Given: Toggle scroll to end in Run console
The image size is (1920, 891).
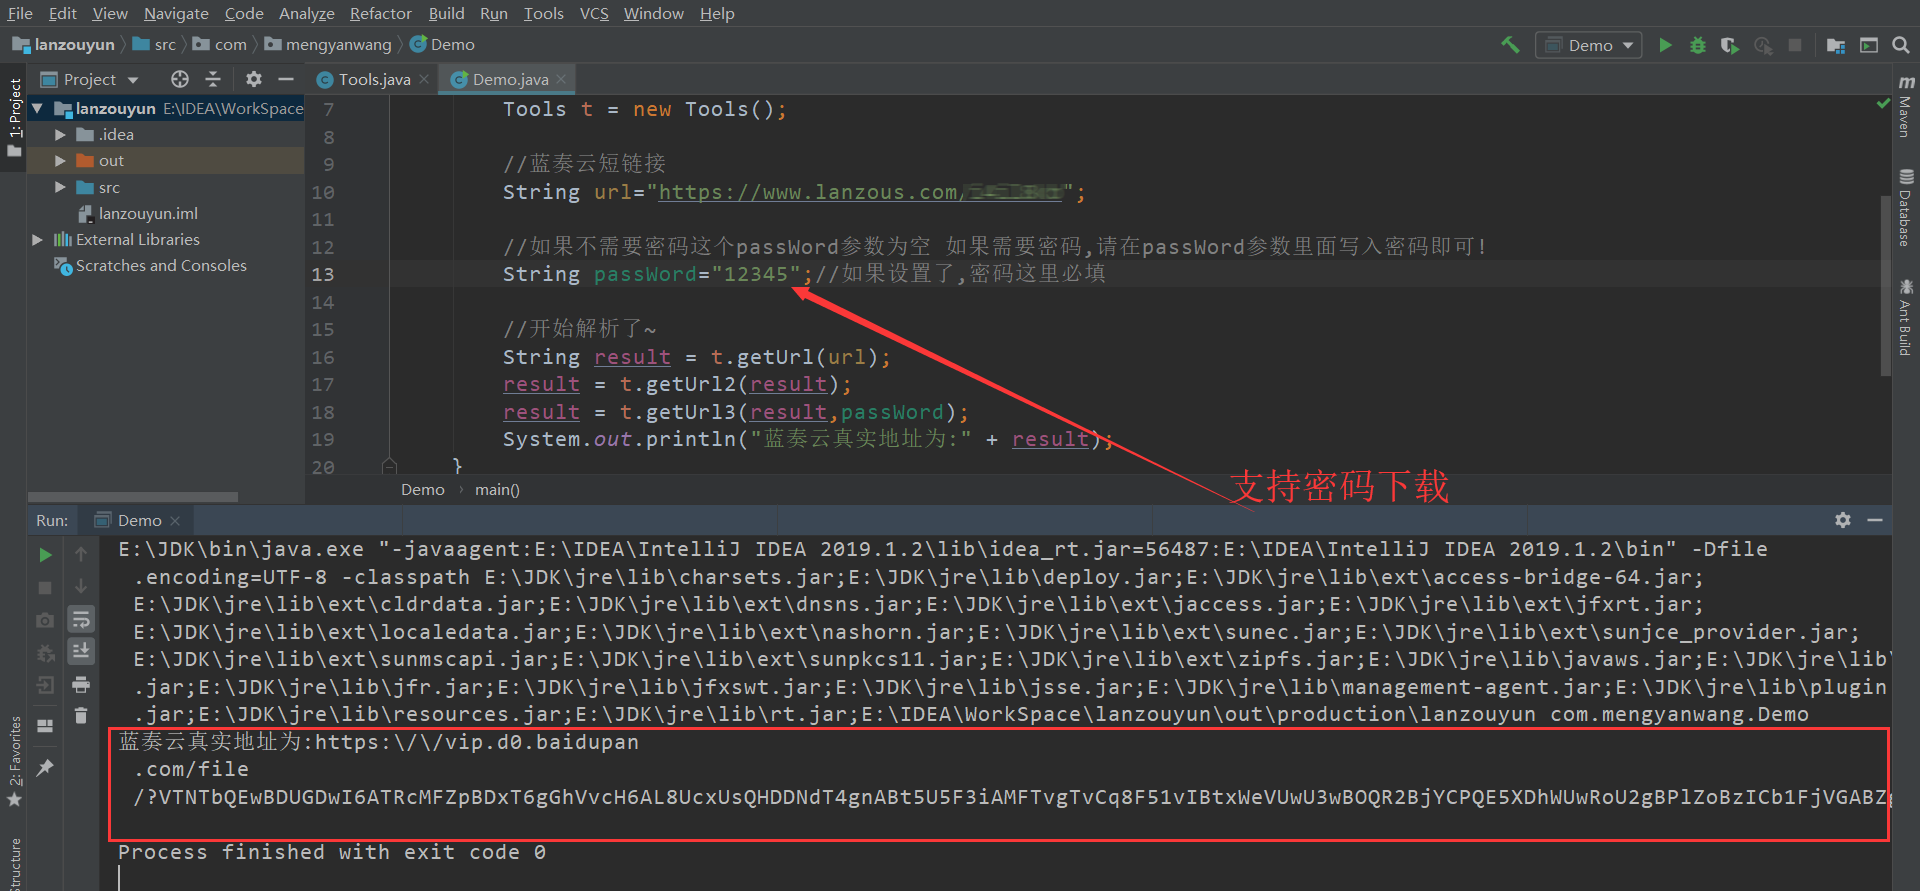Looking at the screenshot, I should pos(81,651).
